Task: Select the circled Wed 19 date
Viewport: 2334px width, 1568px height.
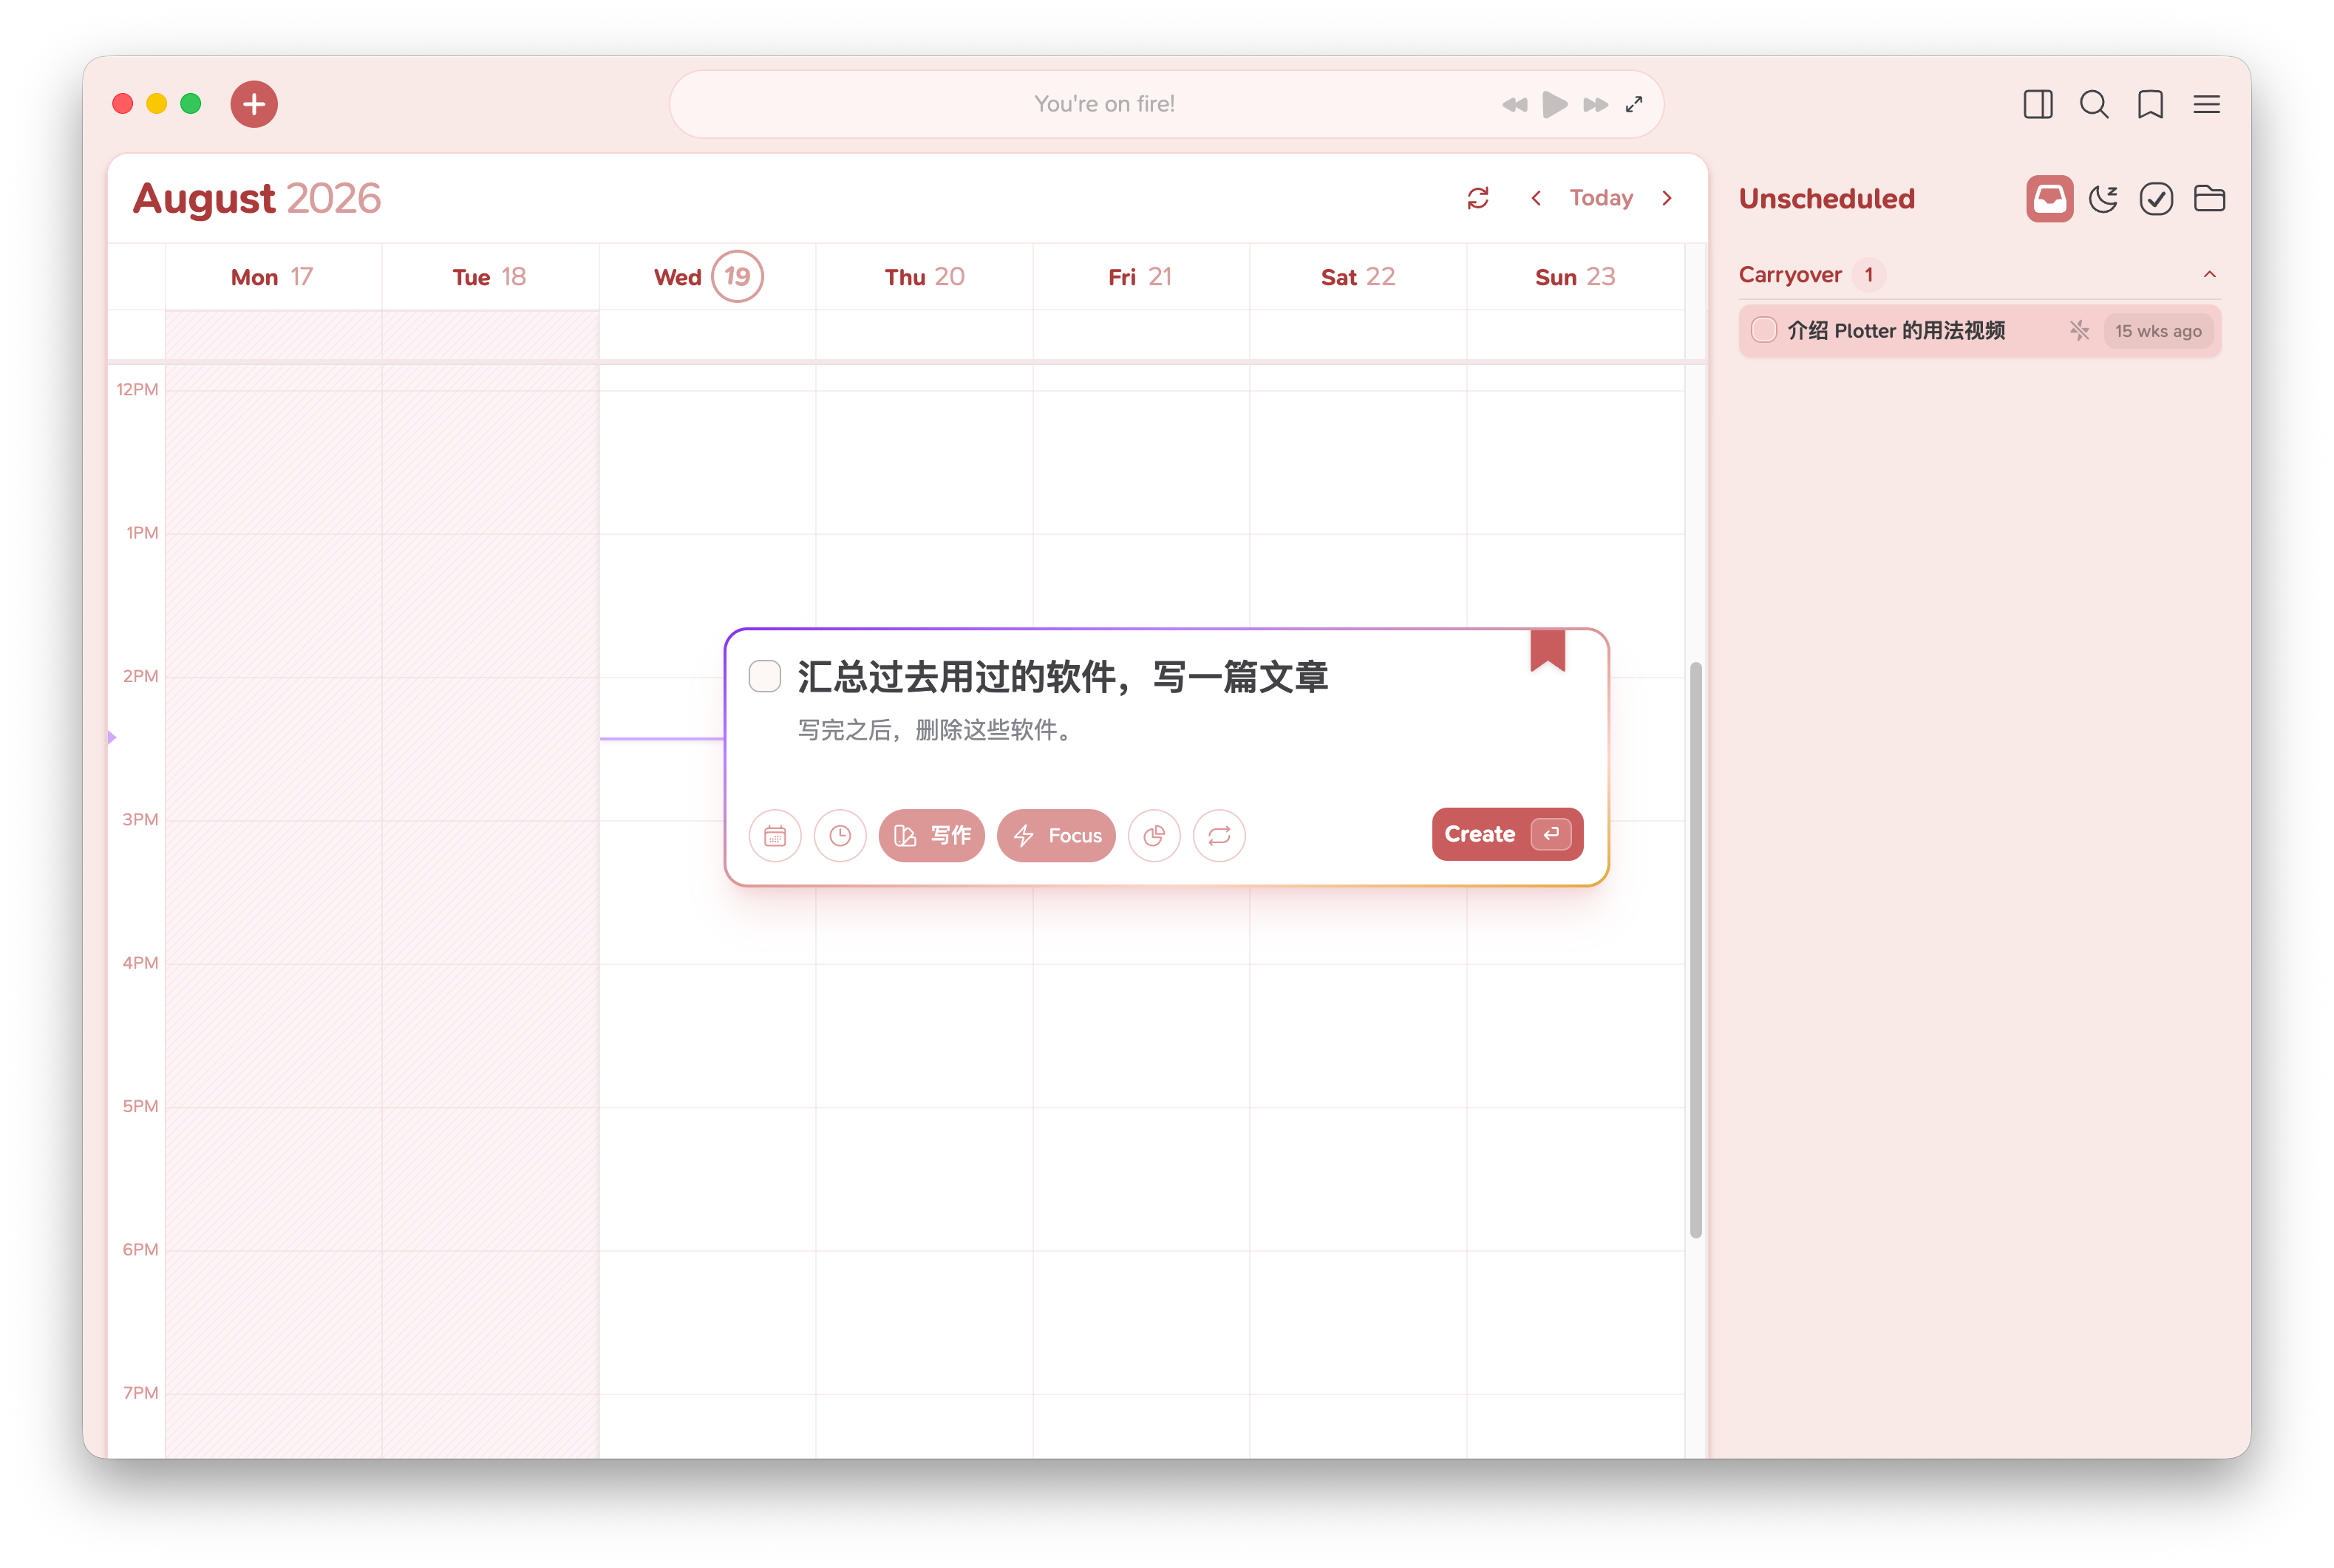Action: click(x=737, y=276)
